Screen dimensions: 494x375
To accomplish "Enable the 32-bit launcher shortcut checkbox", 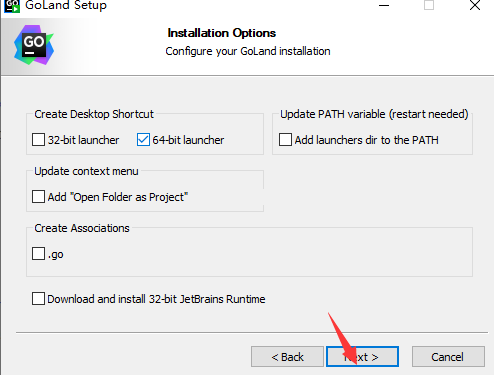I will pos(38,140).
